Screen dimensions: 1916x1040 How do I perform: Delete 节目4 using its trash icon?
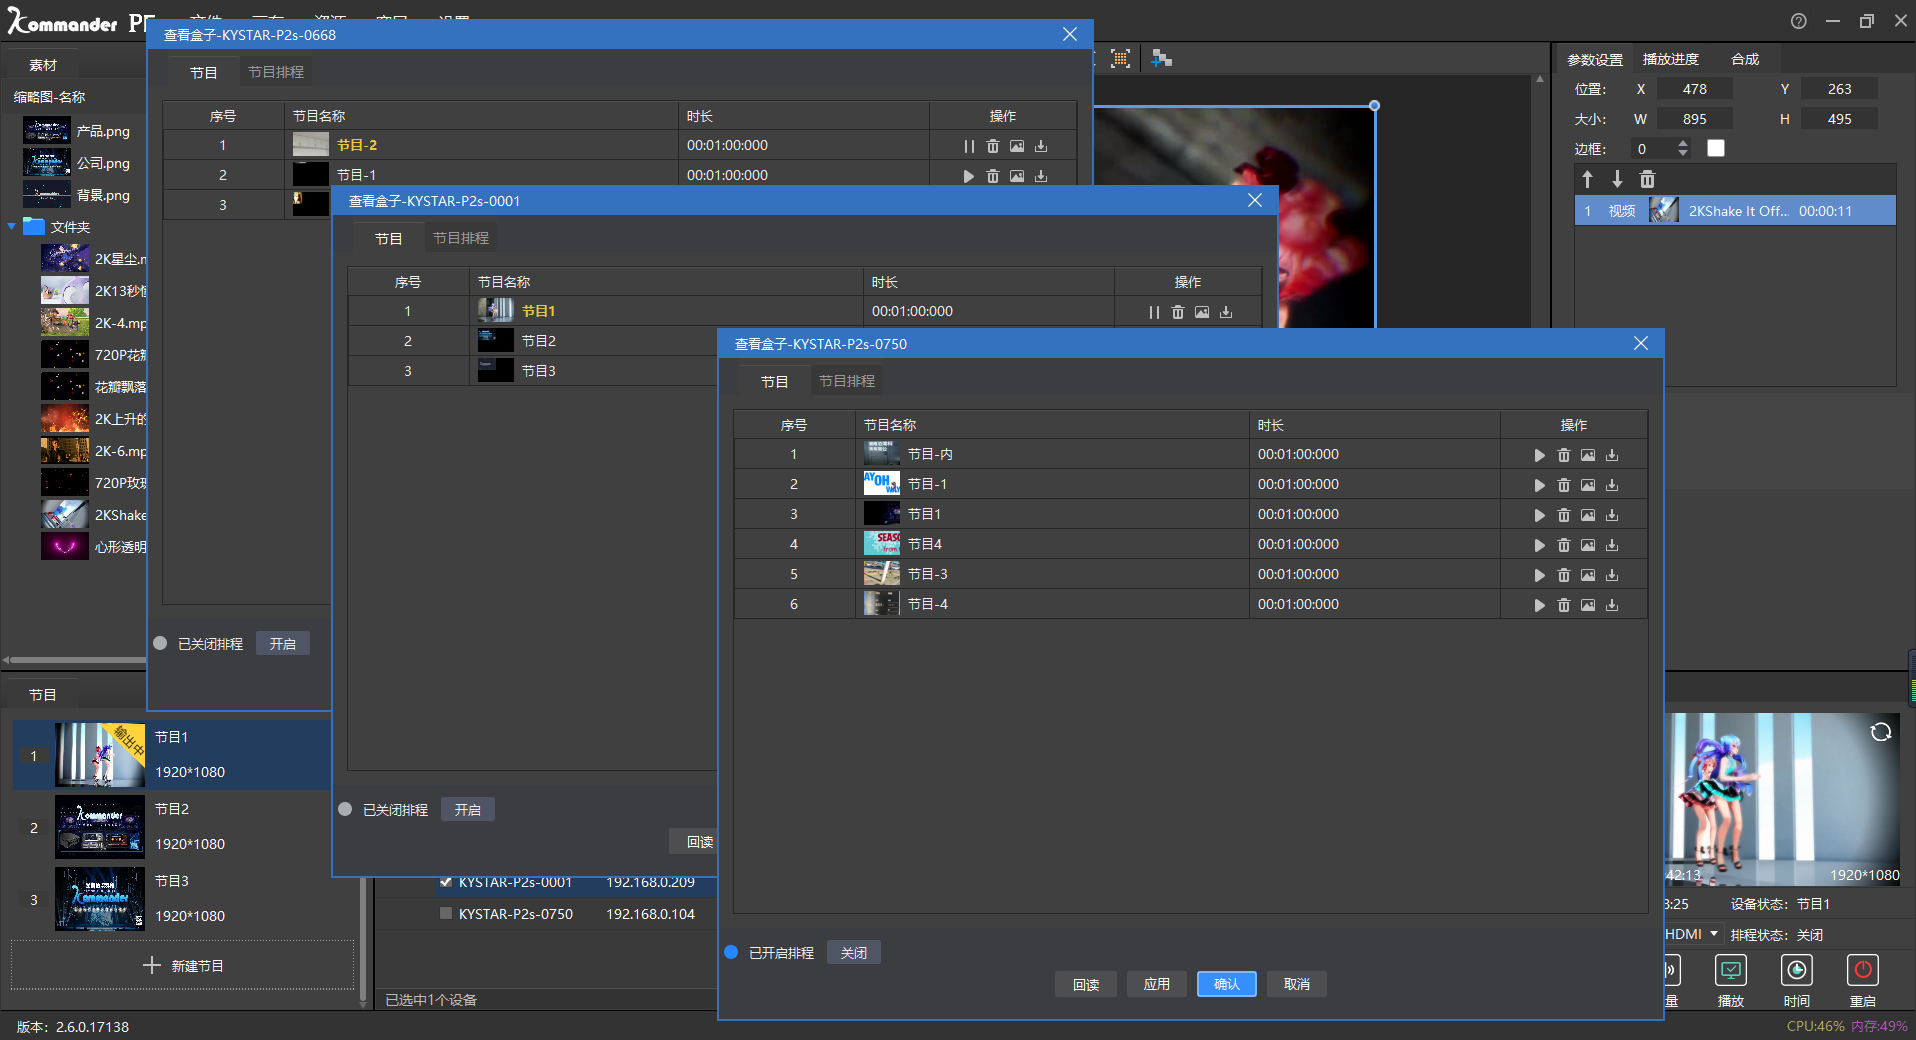(1564, 545)
